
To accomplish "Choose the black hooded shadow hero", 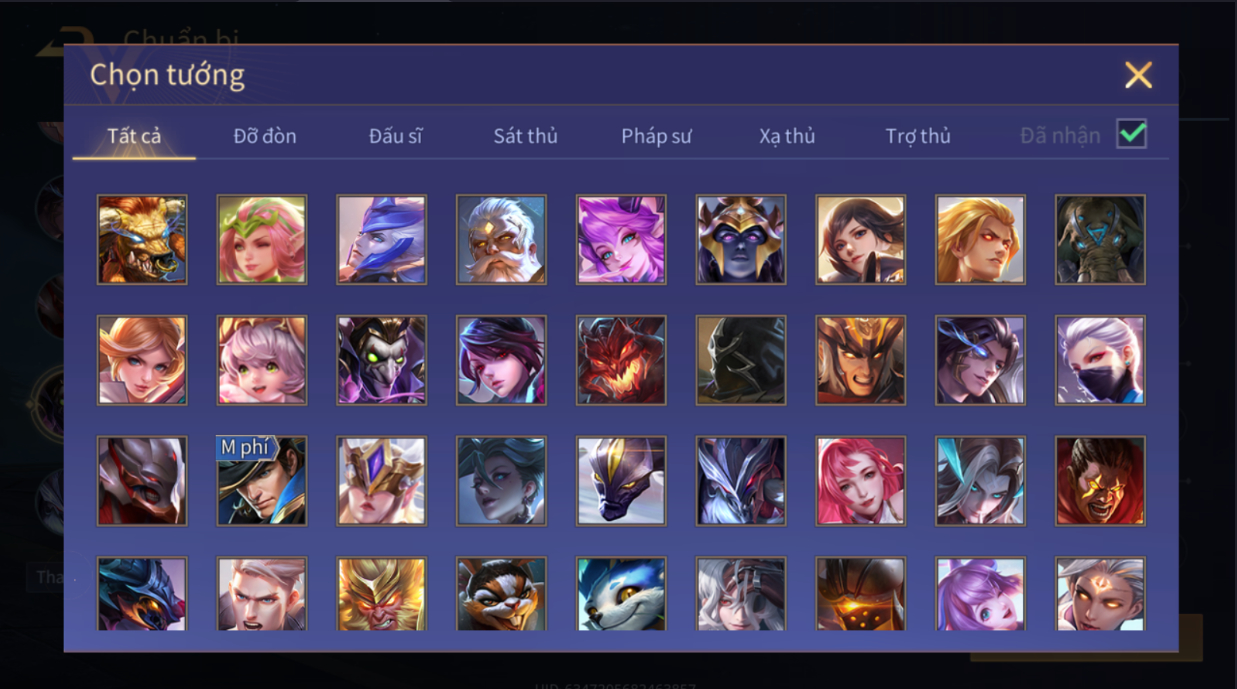I will tap(741, 360).
